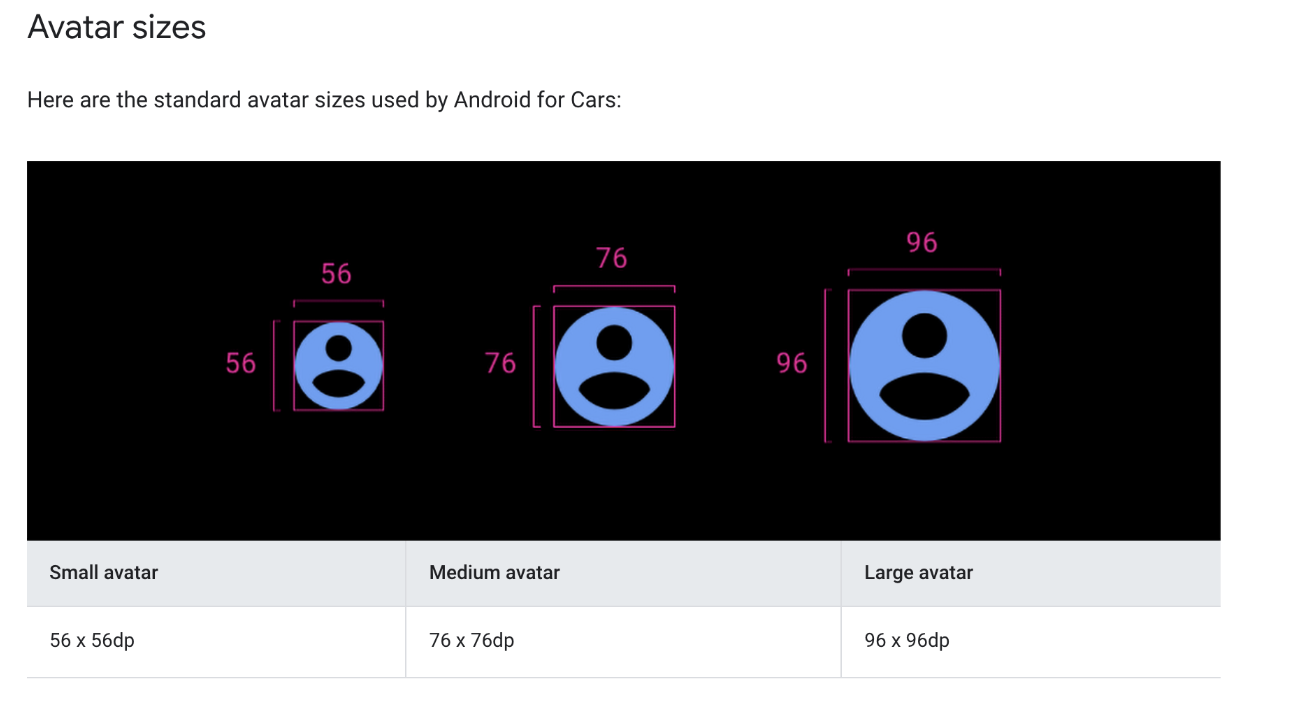Screen dimensions: 1292x716
Task: Click the pink 96 label above large avatar
Action: pos(922,242)
